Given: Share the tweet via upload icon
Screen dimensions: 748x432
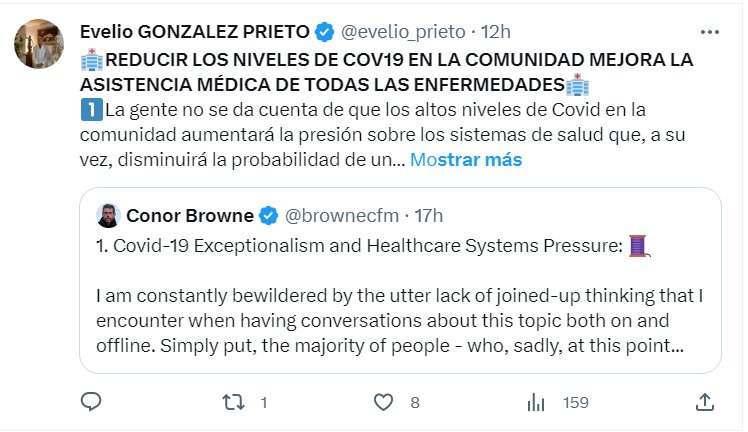Looking at the screenshot, I should tap(704, 402).
